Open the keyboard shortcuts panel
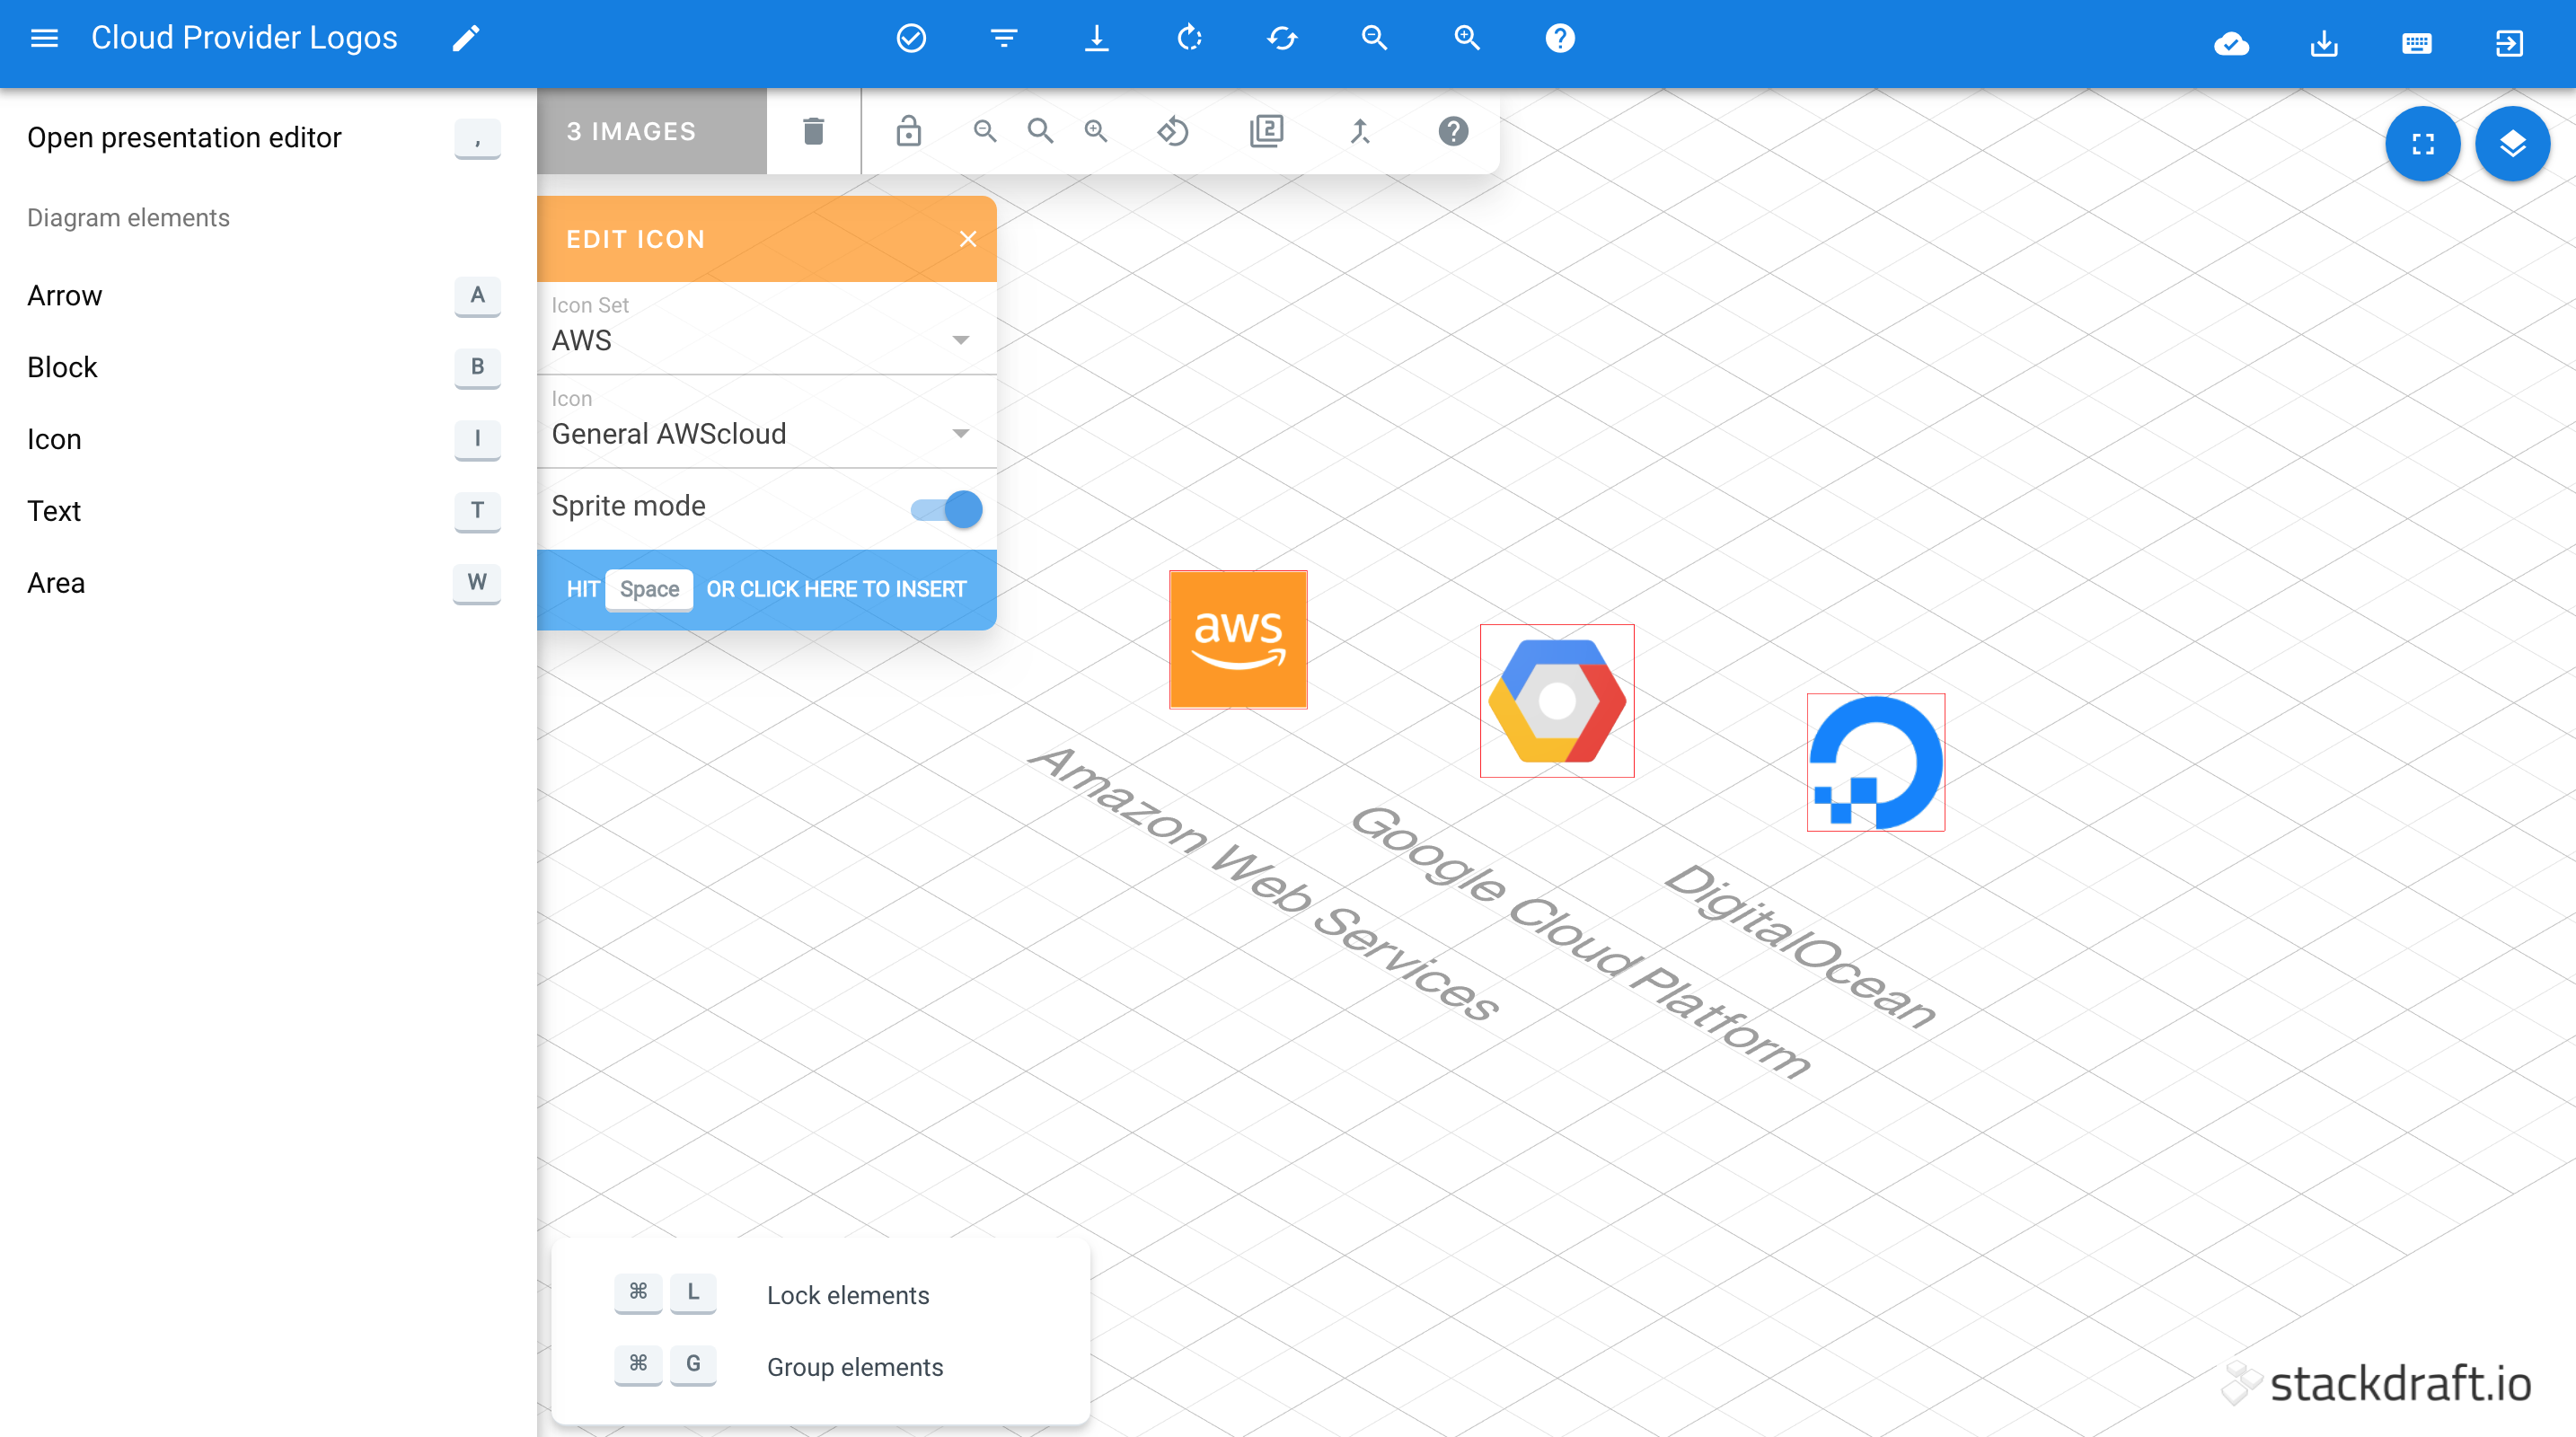Screen dimensions: 2576x1437 pos(2417,43)
